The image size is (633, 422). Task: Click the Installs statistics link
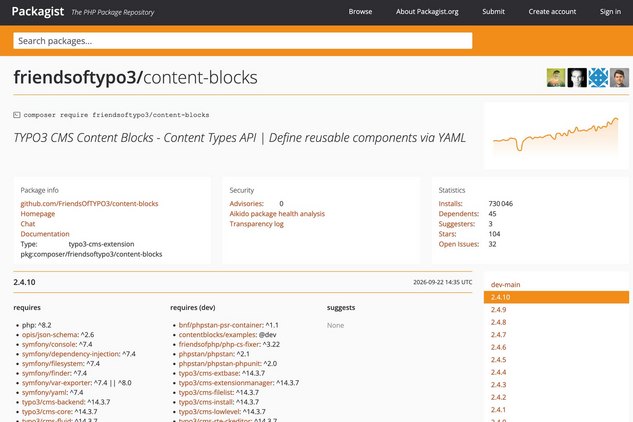point(451,204)
